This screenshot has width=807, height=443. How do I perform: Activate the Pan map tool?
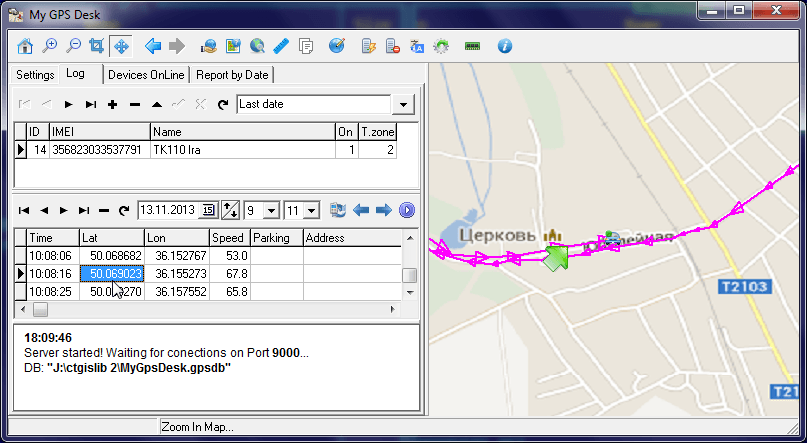pos(120,46)
